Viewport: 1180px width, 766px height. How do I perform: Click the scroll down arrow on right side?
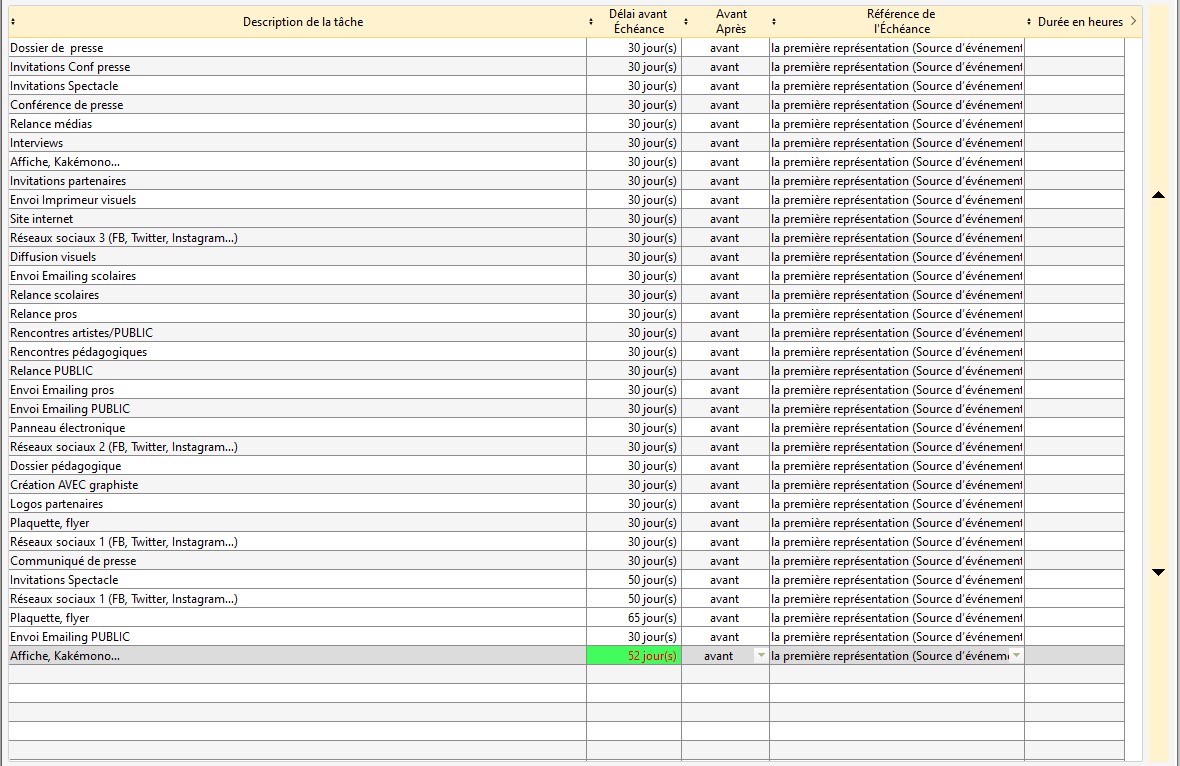point(1158,572)
